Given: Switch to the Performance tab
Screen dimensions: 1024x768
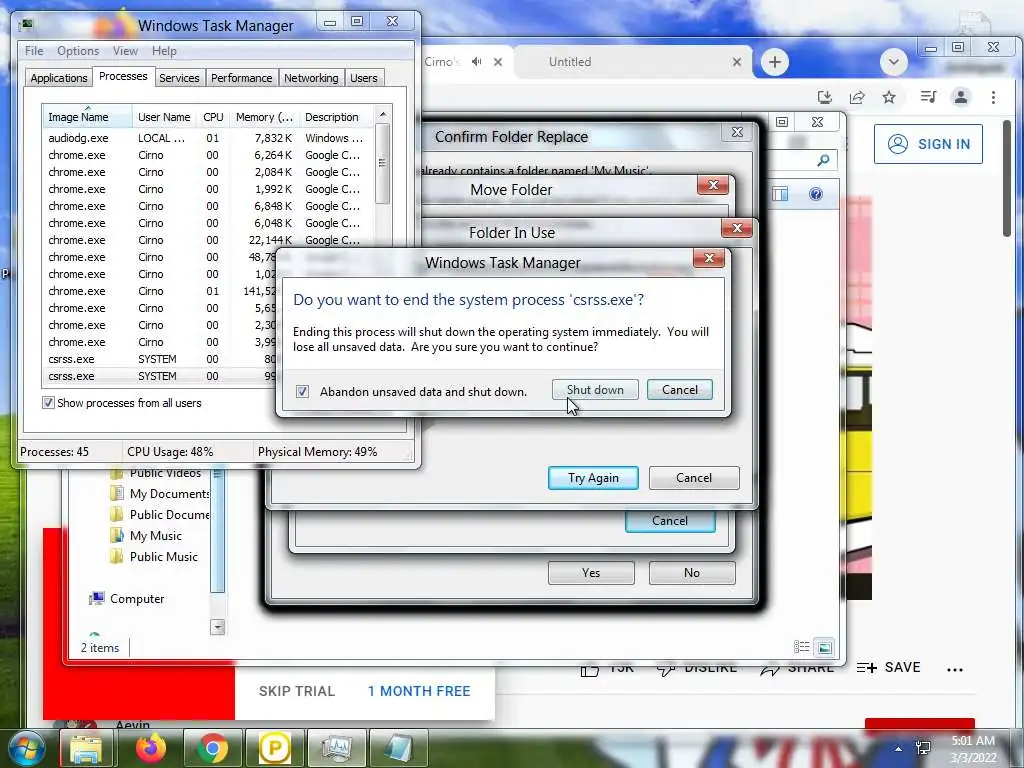Looking at the screenshot, I should click(242, 78).
